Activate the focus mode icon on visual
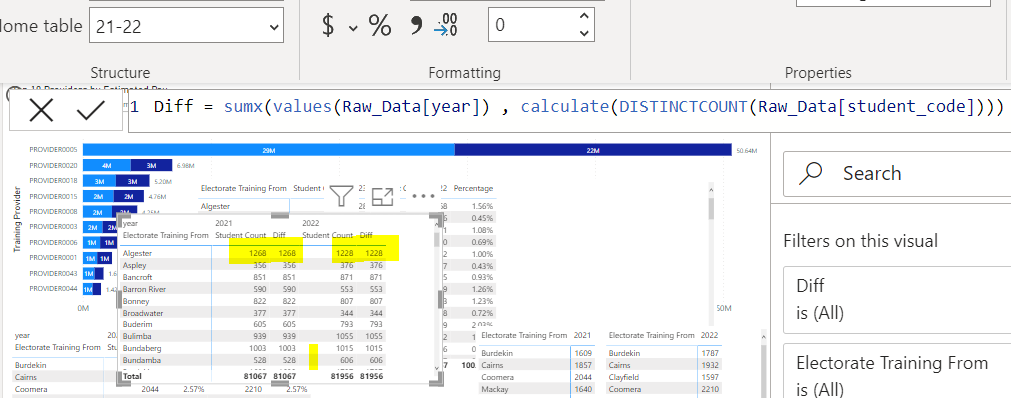The image size is (1011, 398). pyautogui.click(x=382, y=196)
